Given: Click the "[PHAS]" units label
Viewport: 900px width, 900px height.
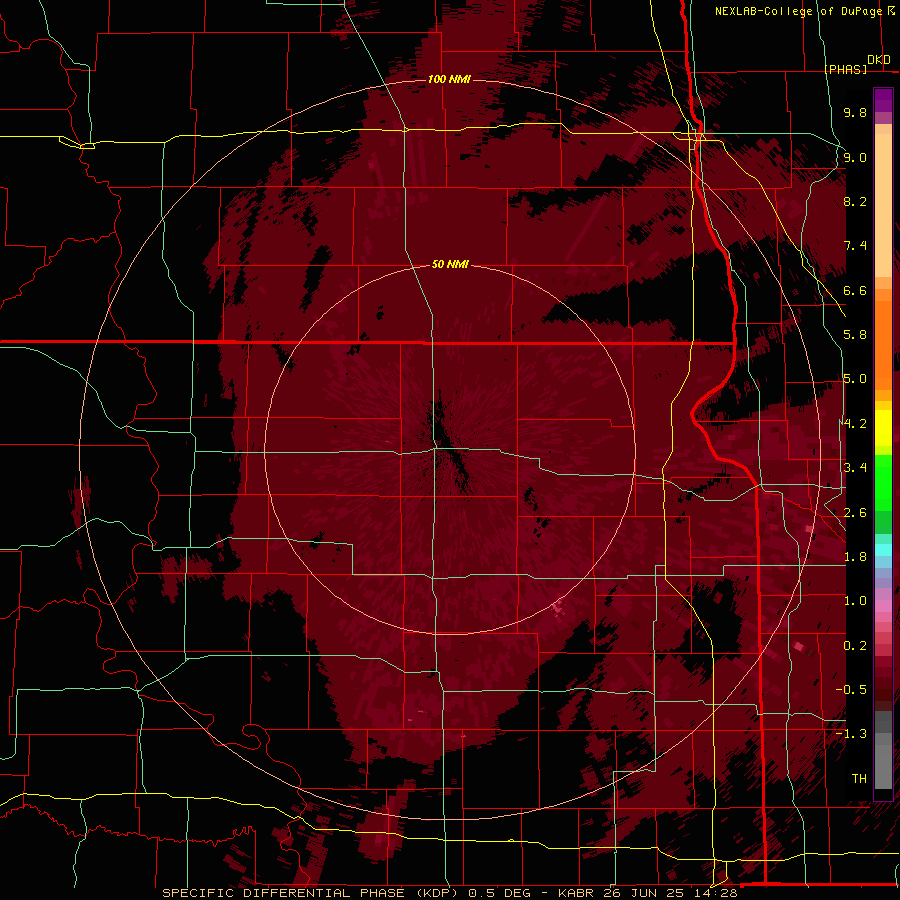Looking at the screenshot, I should click(x=845, y=69).
